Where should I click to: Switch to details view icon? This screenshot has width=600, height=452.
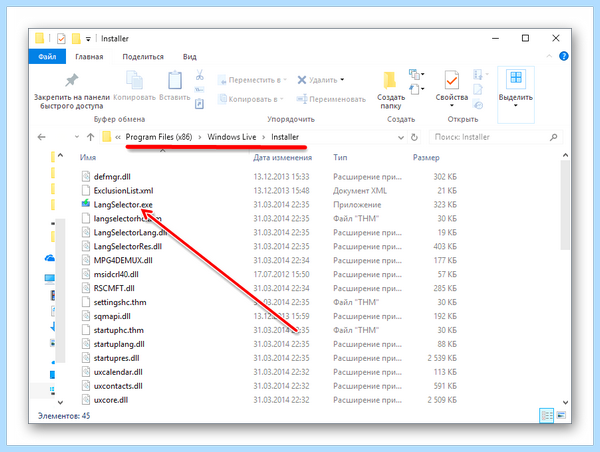[x=546, y=415]
